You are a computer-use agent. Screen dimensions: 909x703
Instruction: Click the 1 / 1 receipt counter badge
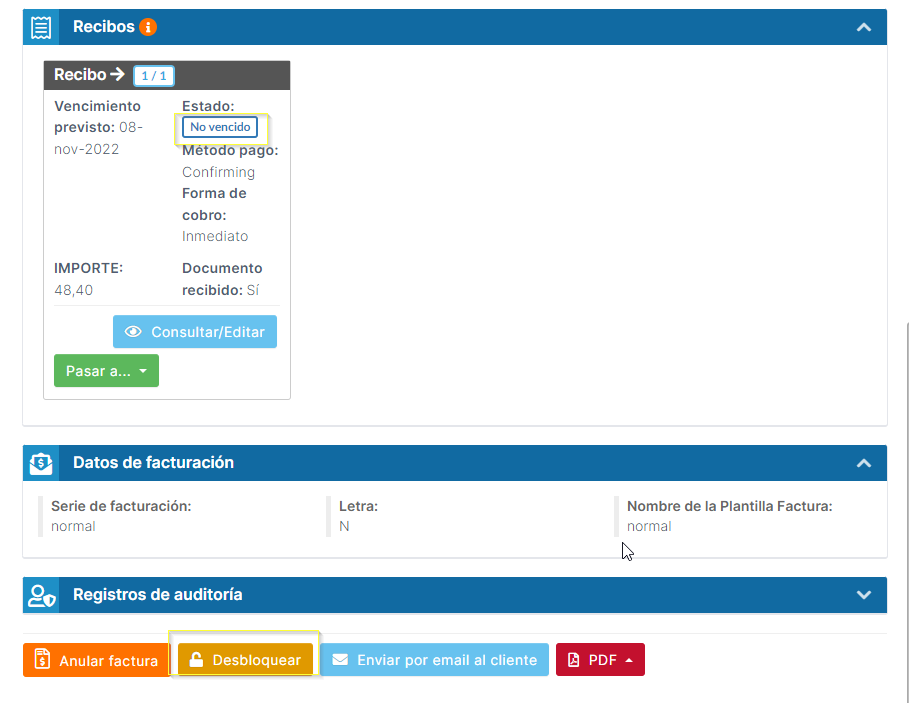[154, 76]
